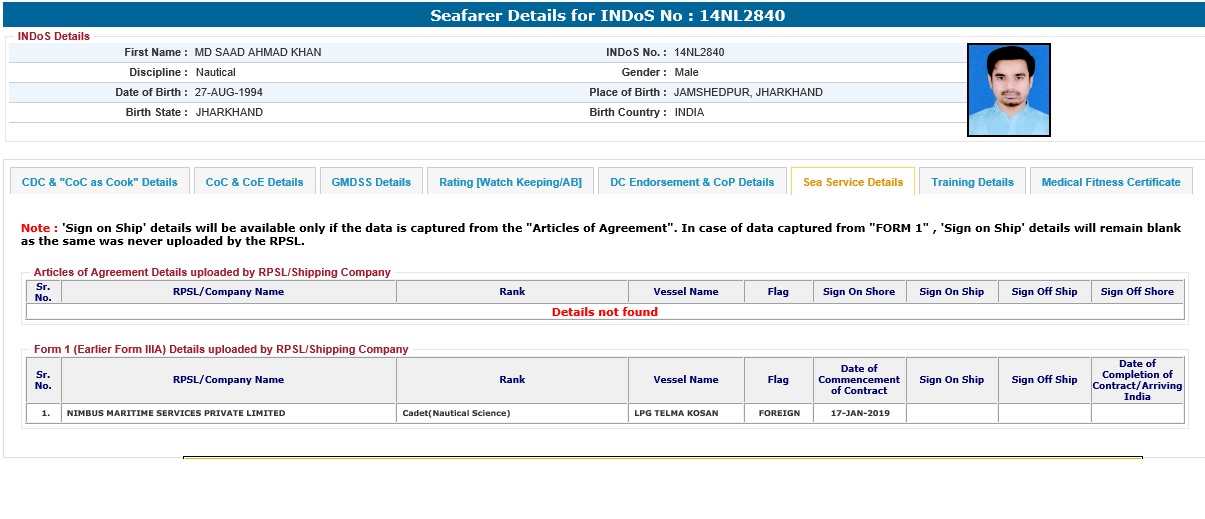Click the Date of Commencement of Contract header
1205x519 pixels.
tap(859, 380)
